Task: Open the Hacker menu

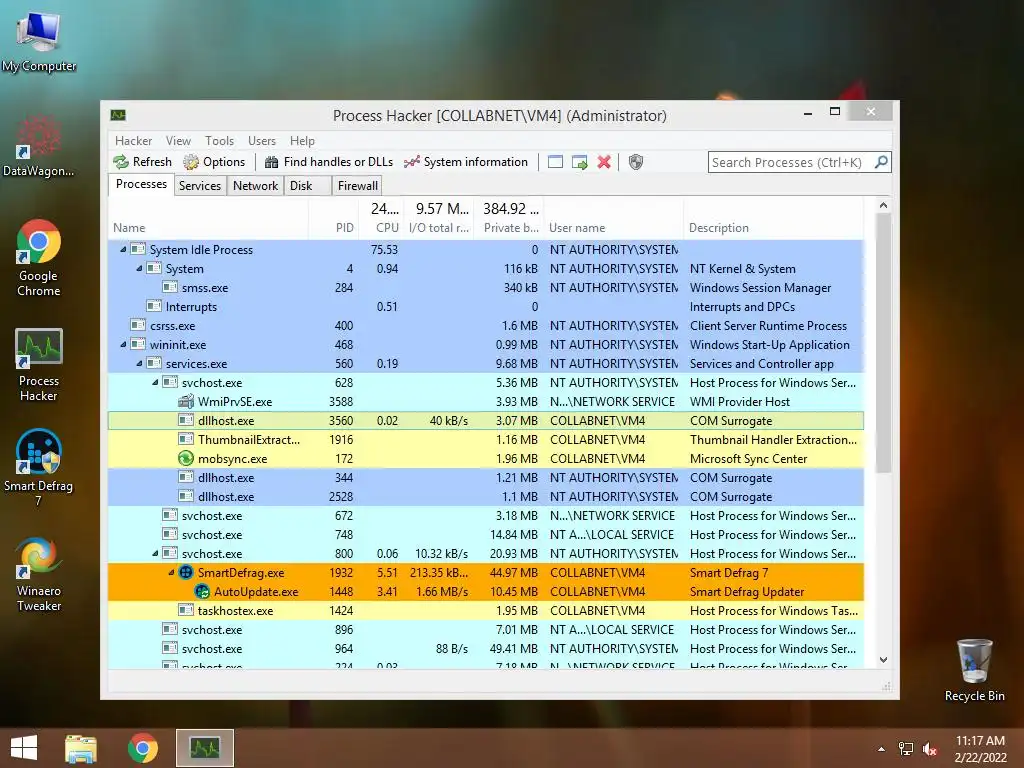Action: pos(133,141)
